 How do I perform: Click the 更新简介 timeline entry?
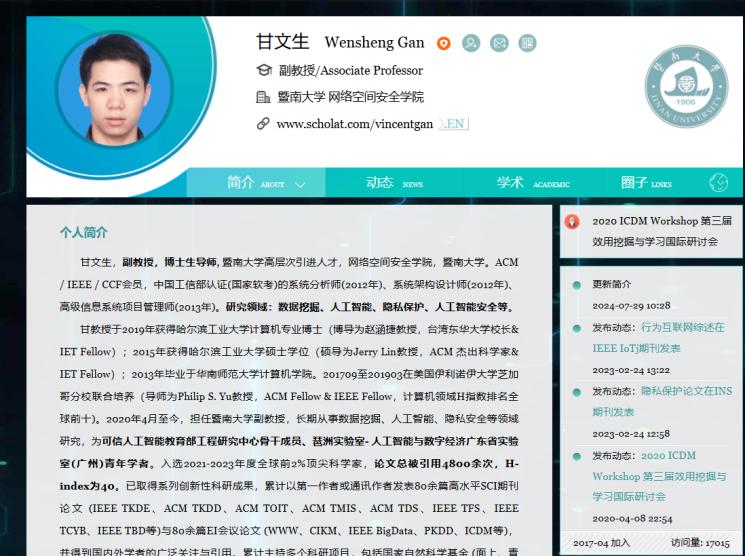(611, 284)
